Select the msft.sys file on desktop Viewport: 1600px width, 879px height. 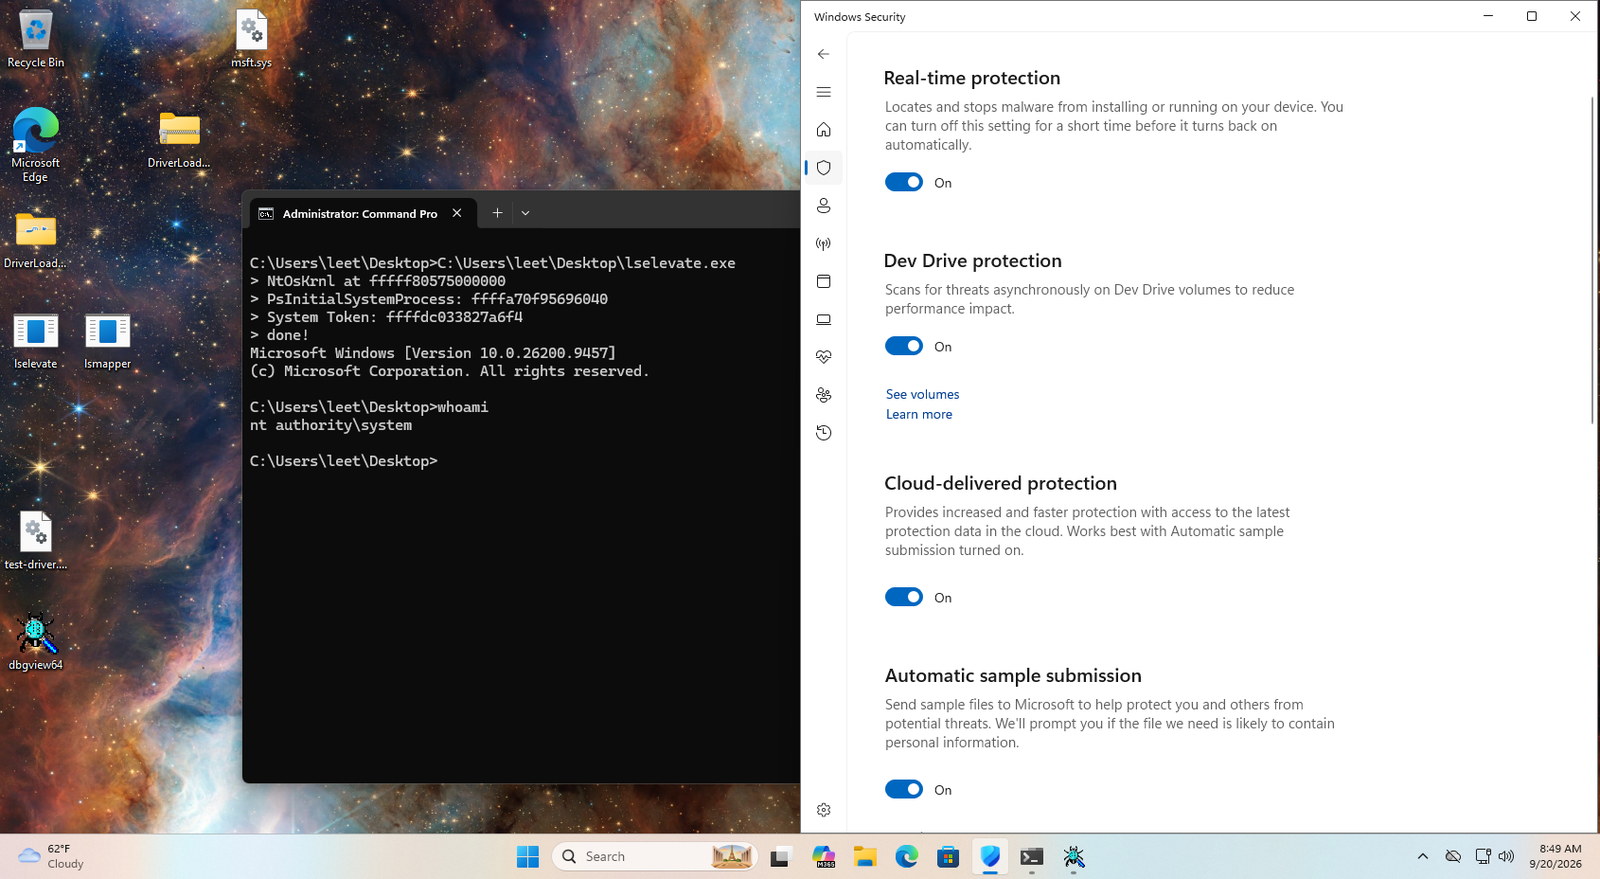click(x=251, y=40)
